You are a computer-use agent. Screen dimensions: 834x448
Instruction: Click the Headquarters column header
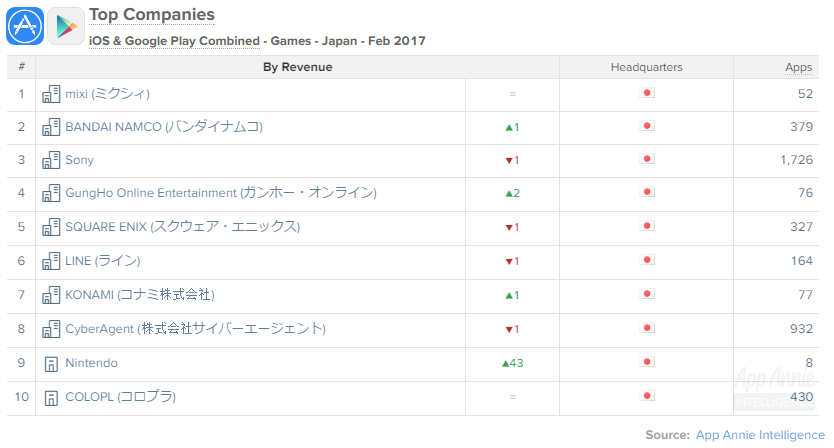(x=646, y=67)
